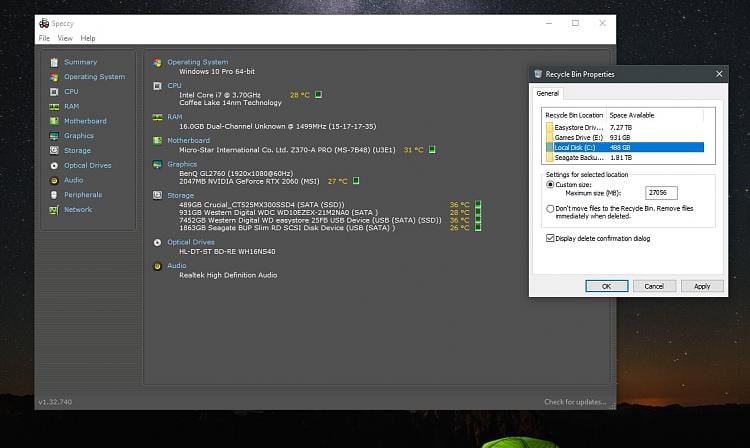Select Seagate Backup row in locations list
750x448 pixels.
(625, 157)
